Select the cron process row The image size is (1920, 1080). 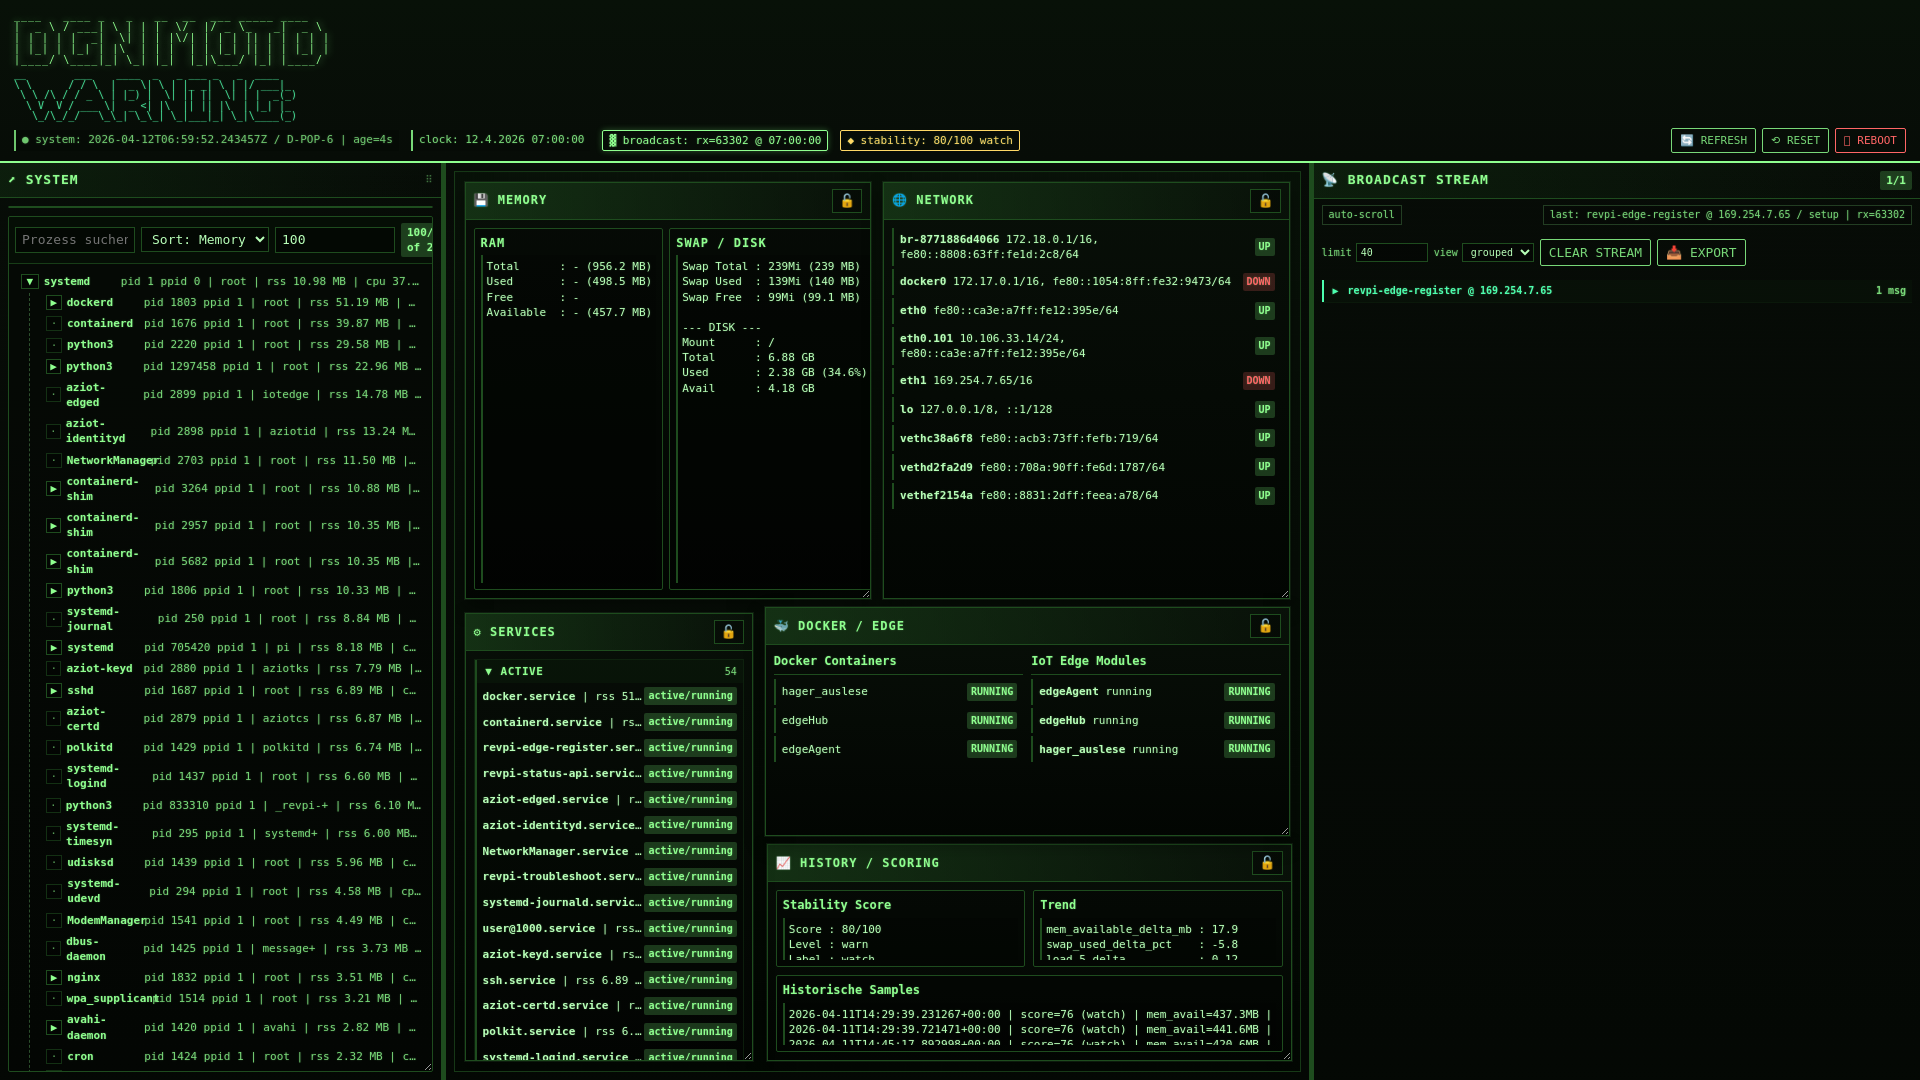[x=234, y=1057]
